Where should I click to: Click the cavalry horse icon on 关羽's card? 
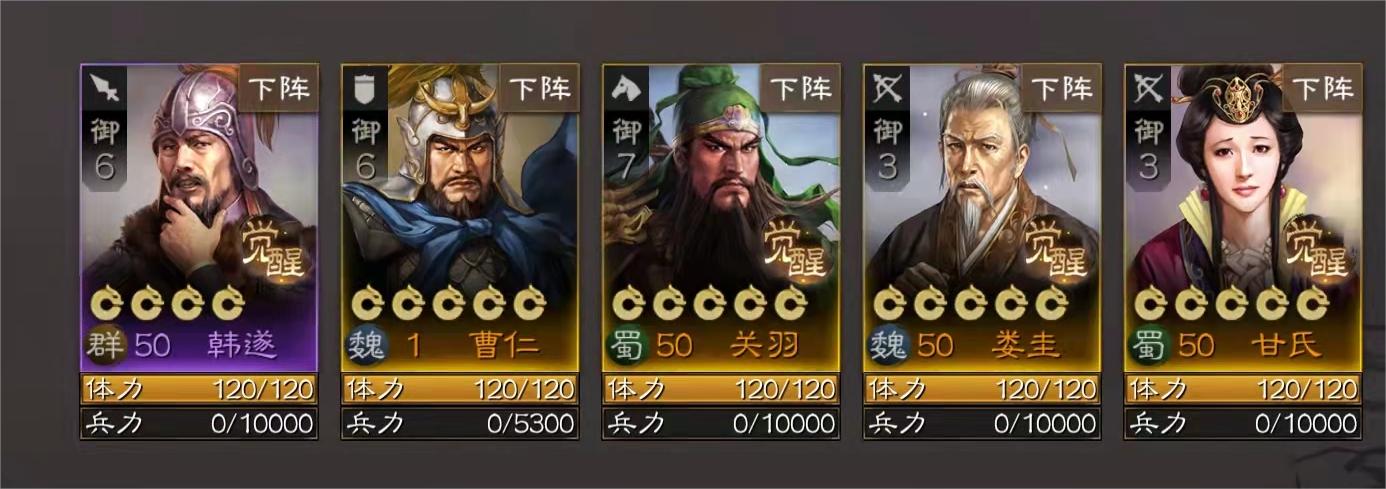(625, 88)
